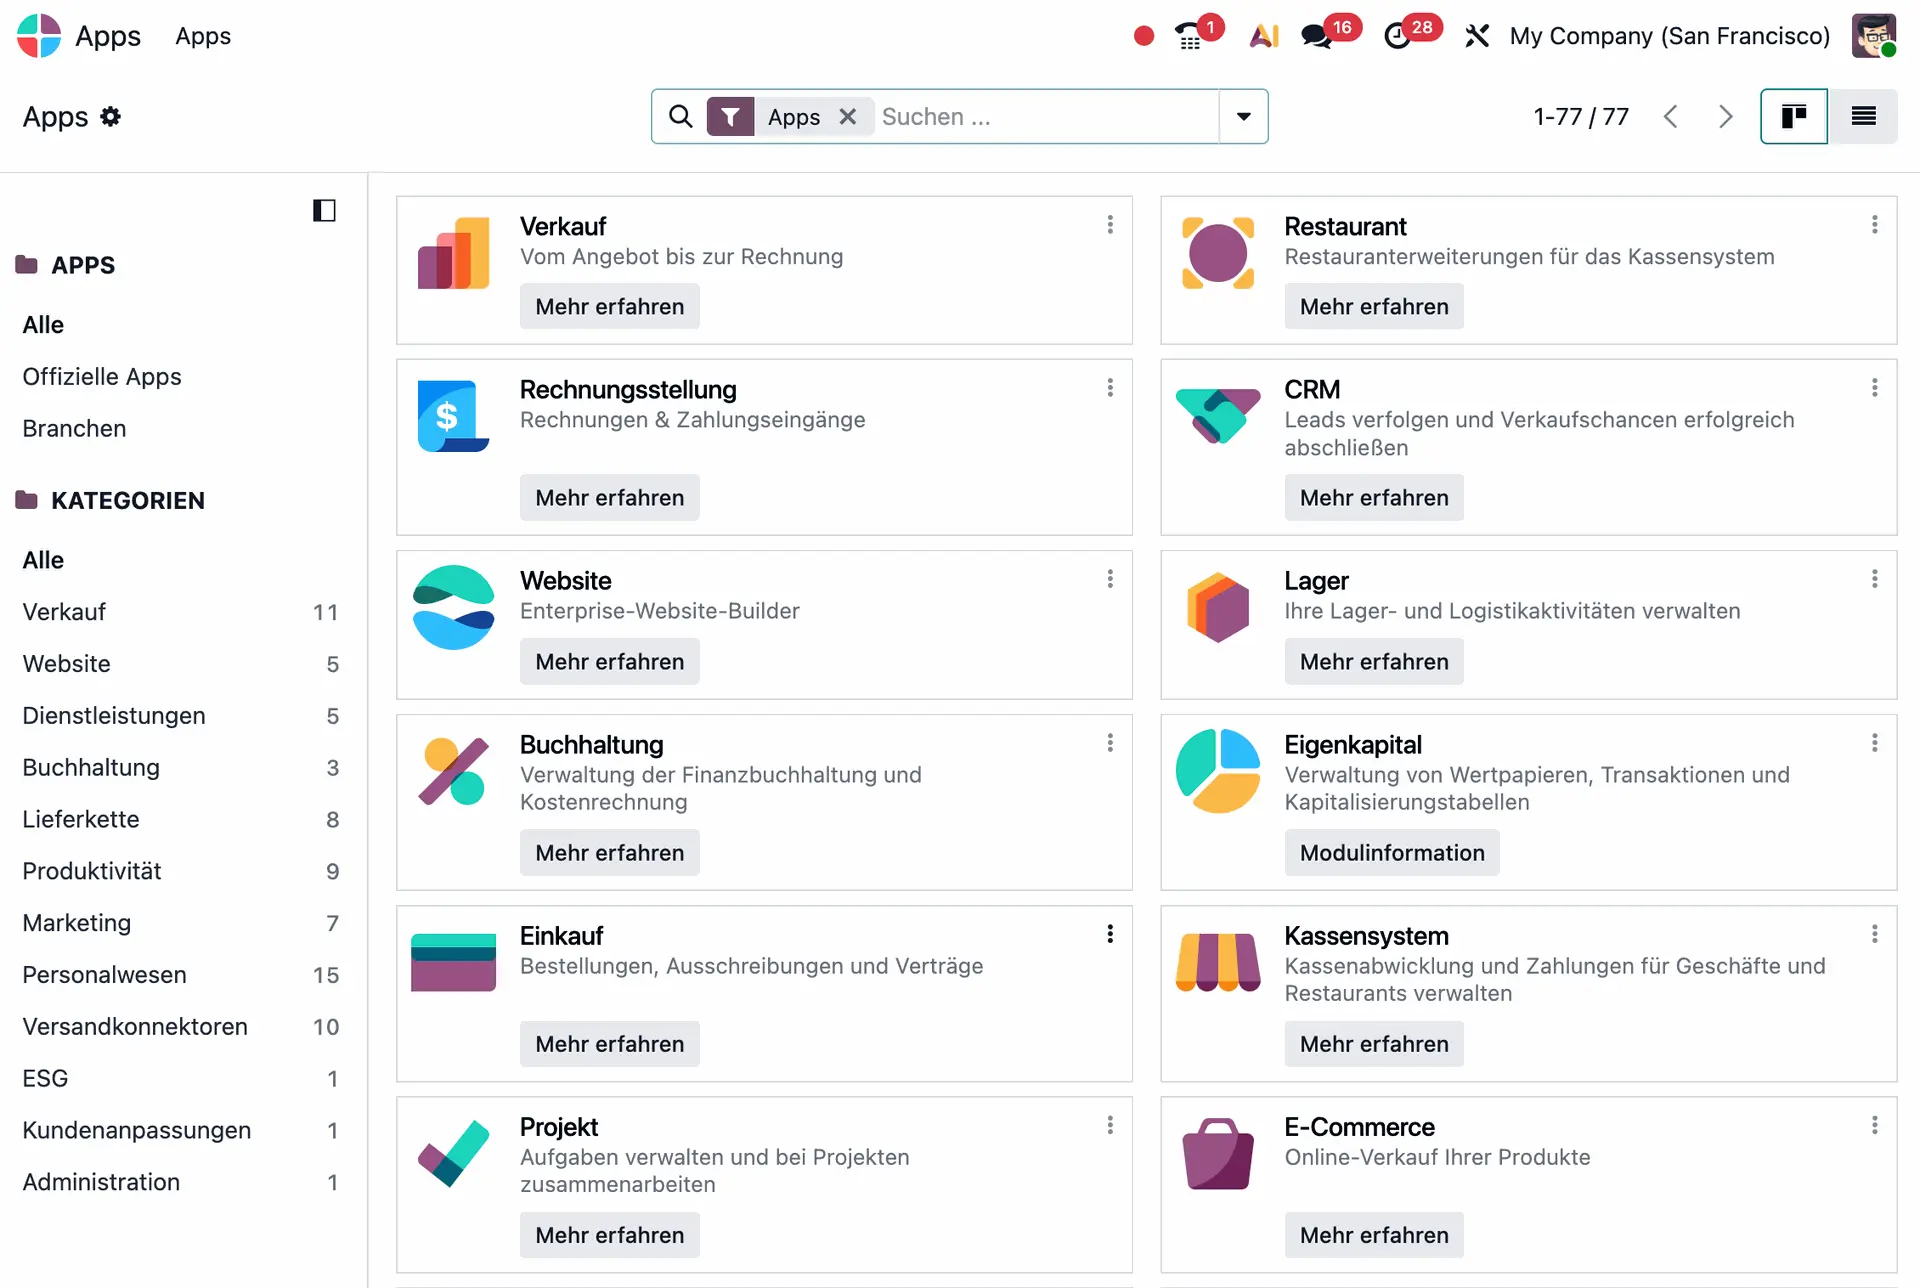Click the E-Commerce shopping bag icon
This screenshot has height=1288, width=1920.
(x=1217, y=1152)
